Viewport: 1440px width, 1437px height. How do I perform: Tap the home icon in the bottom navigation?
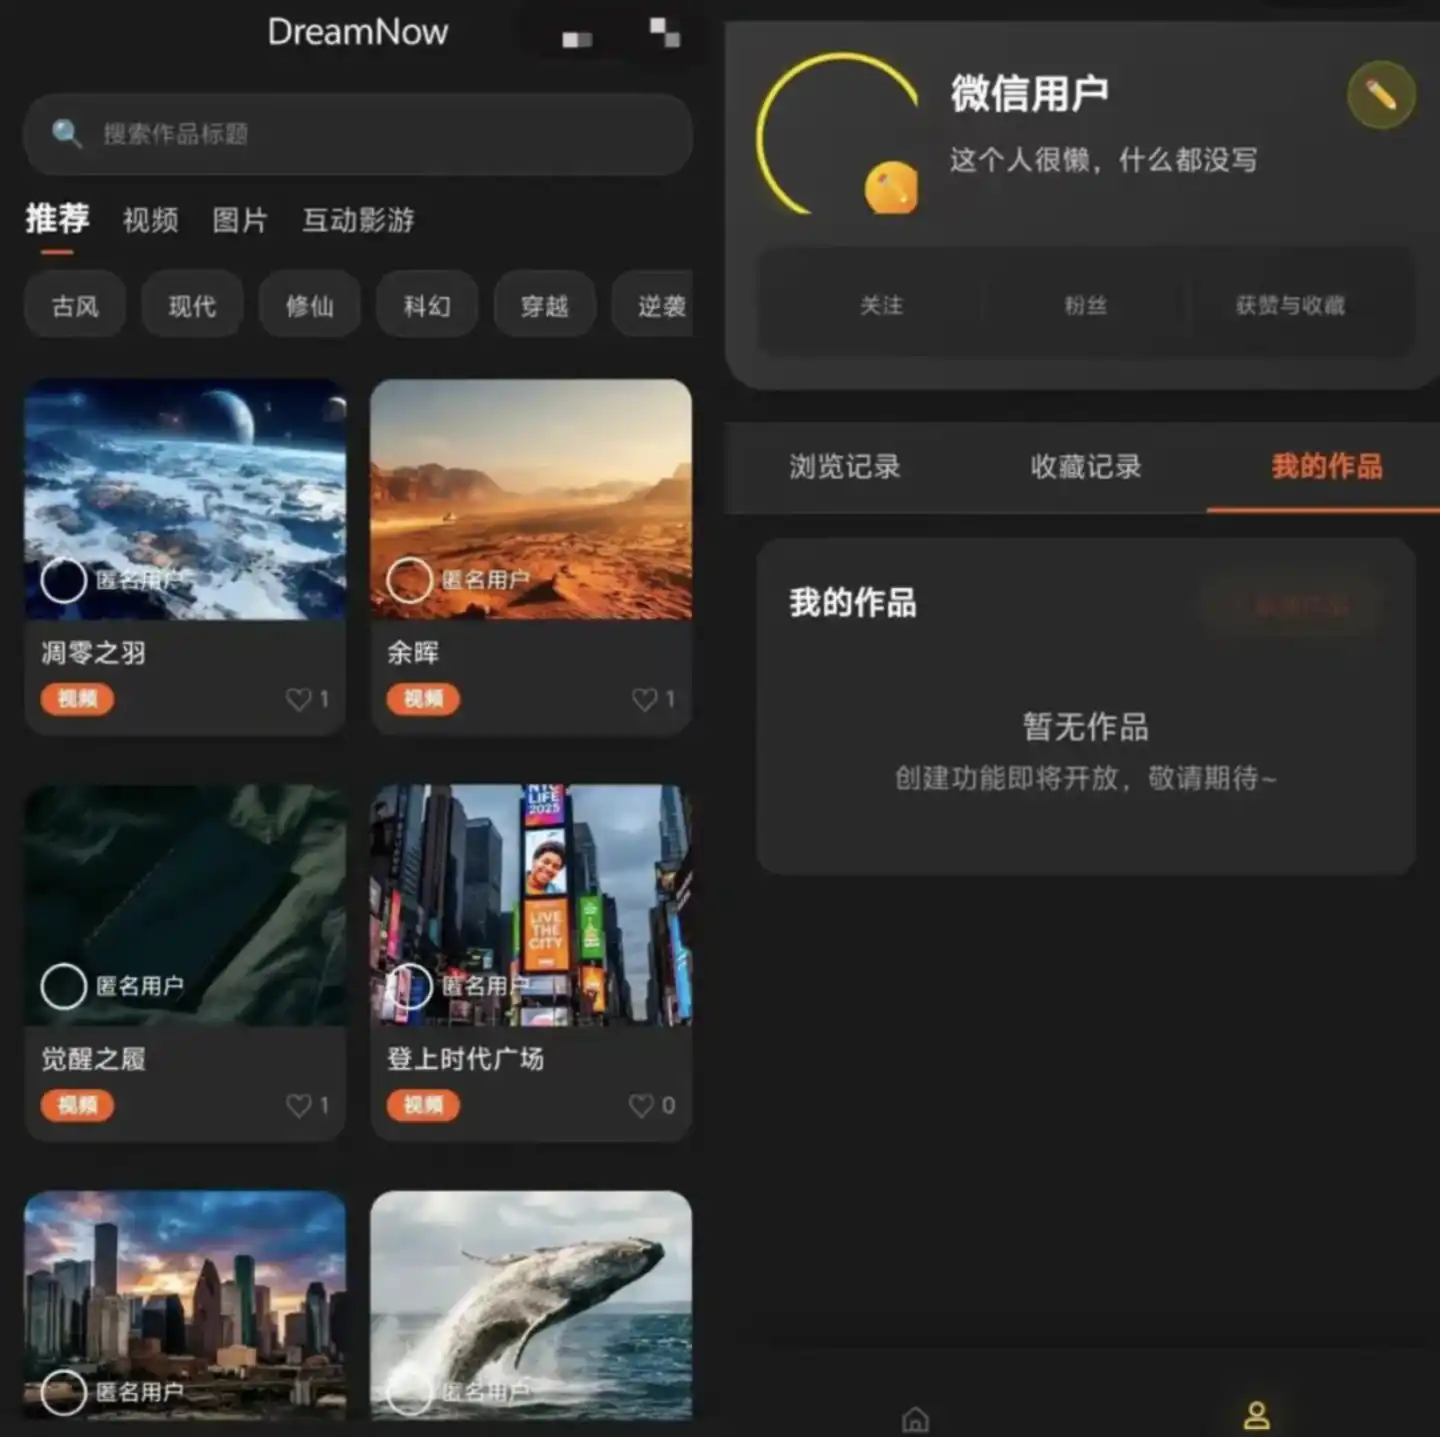coord(914,1418)
